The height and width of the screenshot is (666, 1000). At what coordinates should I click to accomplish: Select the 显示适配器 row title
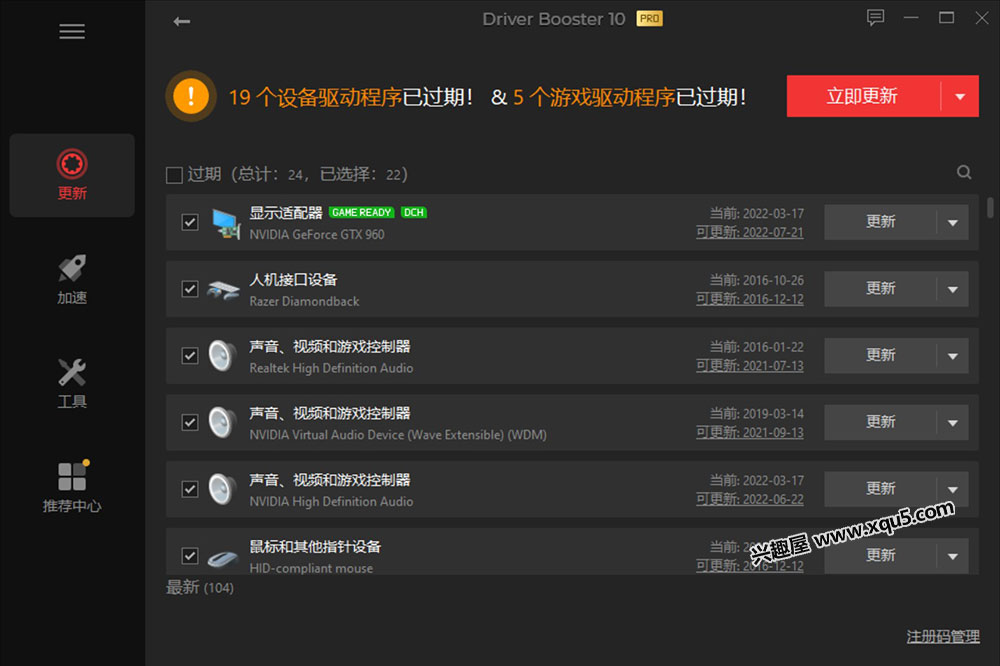[286, 213]
